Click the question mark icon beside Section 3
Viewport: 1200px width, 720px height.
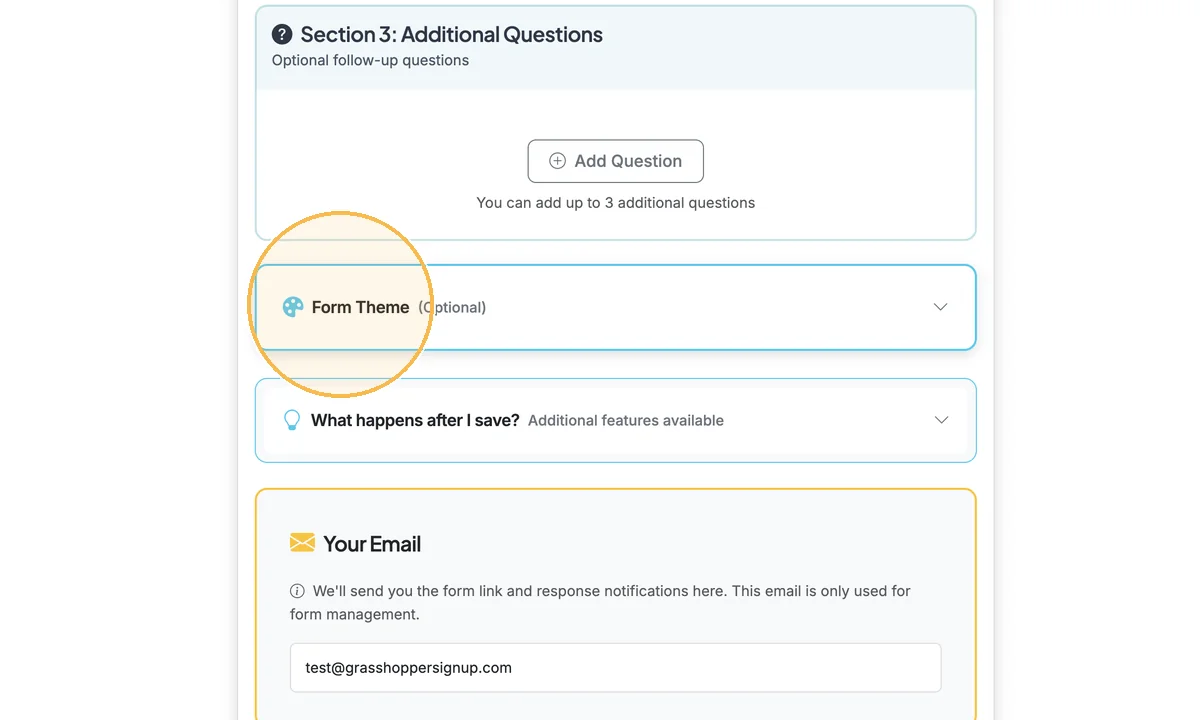point(282,35)
